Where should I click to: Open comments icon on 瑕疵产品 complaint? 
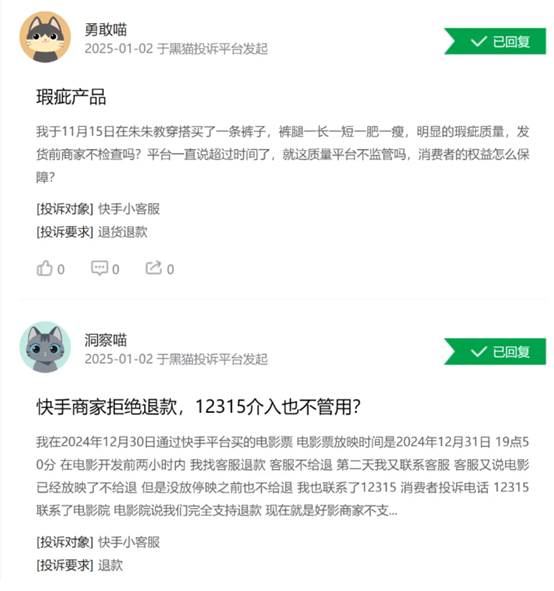[x=99, y=268]
